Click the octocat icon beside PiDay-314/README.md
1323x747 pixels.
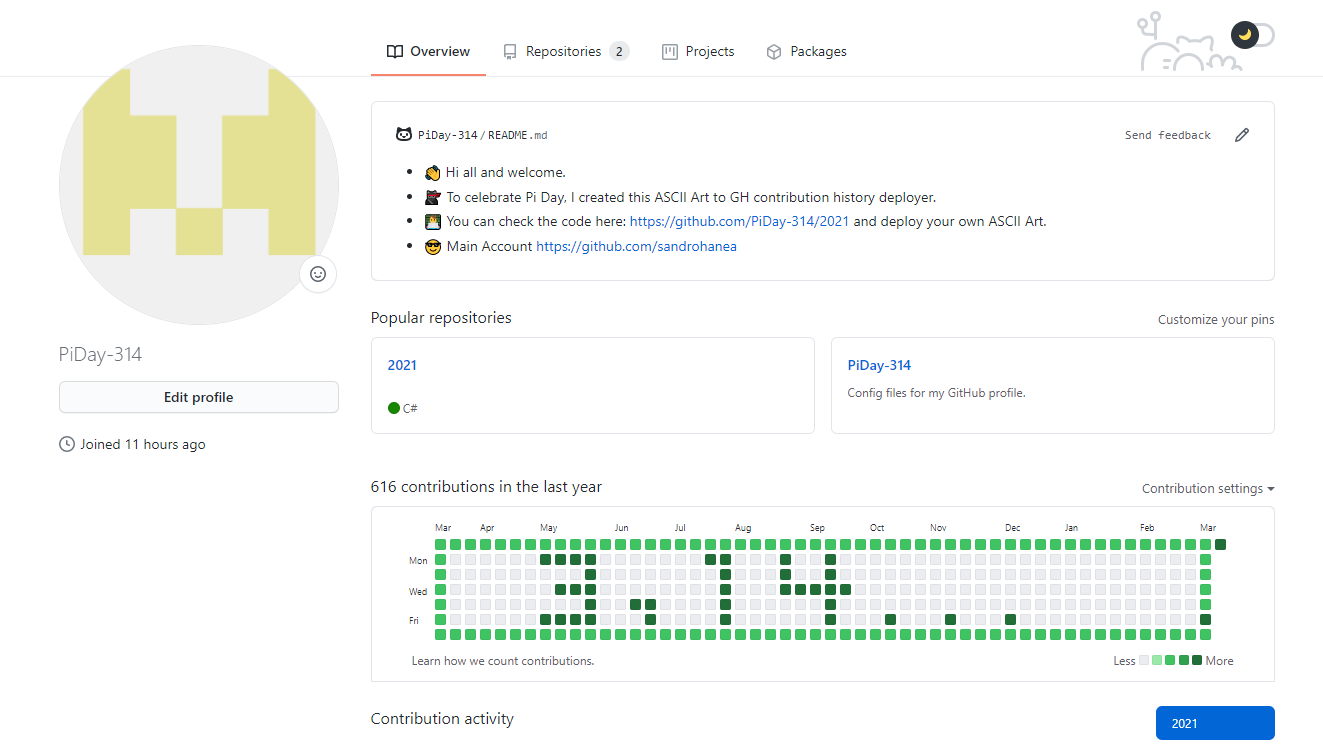point(403,134)
